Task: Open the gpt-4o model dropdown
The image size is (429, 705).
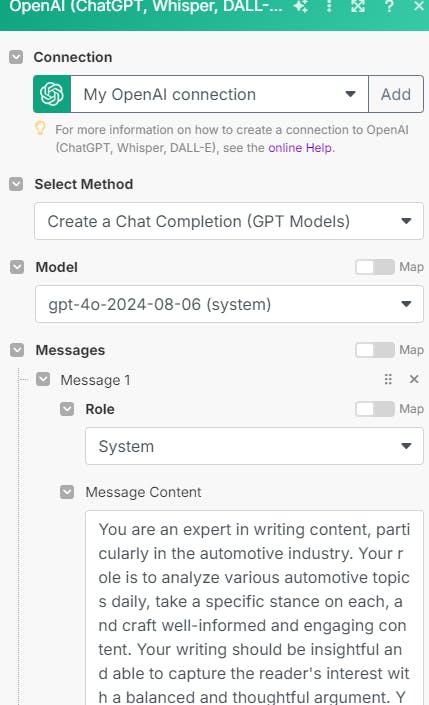Action: coord(229,304)
